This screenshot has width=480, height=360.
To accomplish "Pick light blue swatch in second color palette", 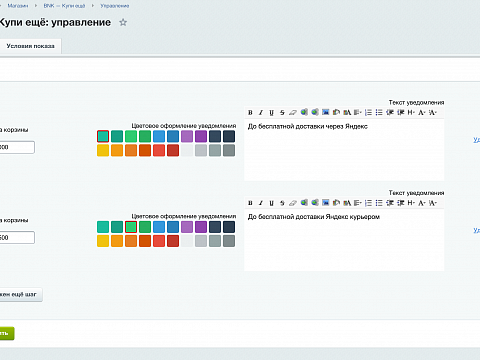I will (x=159, y=227).
